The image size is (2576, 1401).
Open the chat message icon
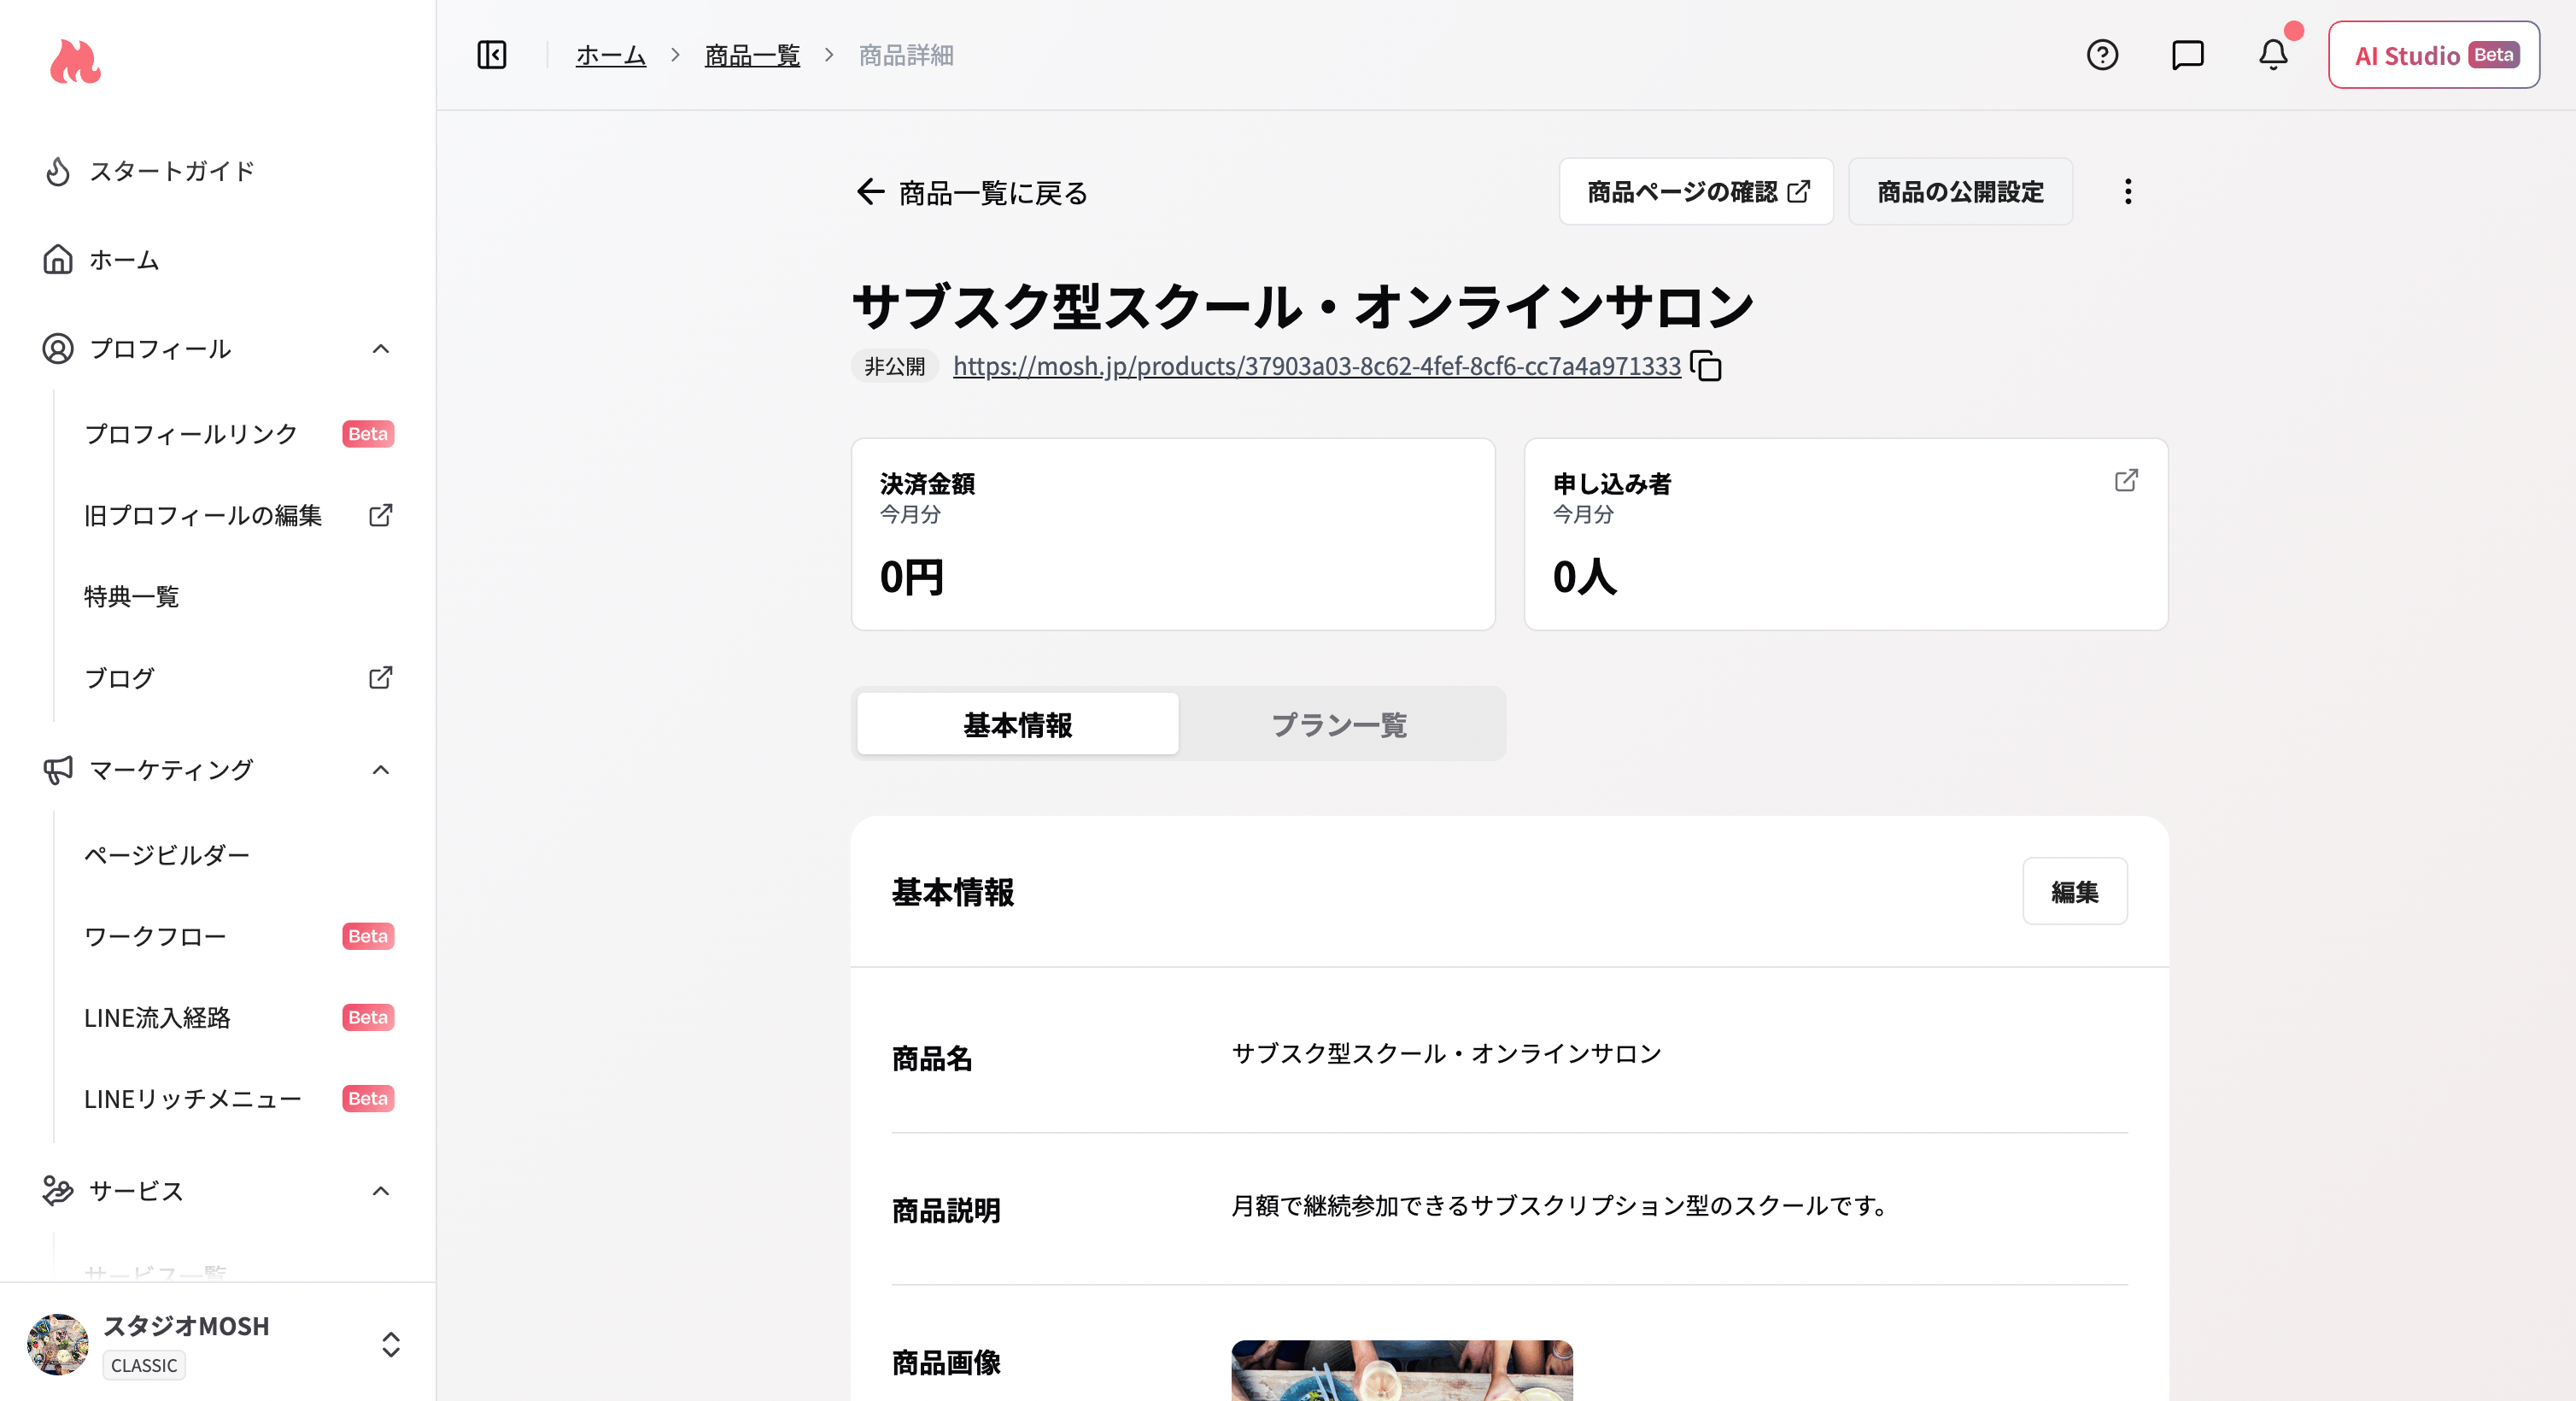point(2187,55)
